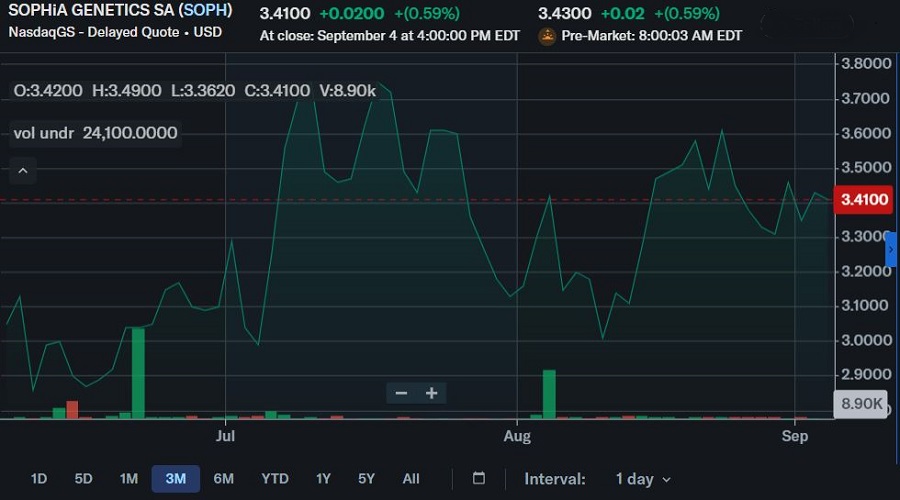Click the red 3.4100 price label
This screenshot has width=900, height=500.
click(863, 200)
